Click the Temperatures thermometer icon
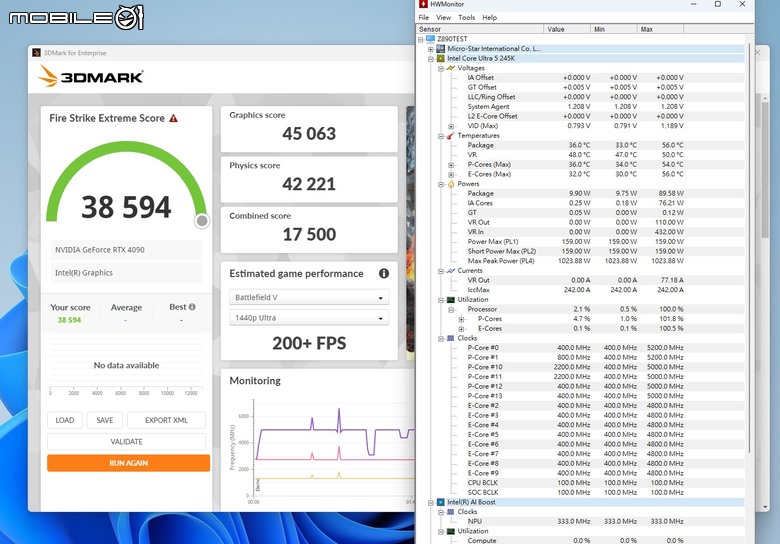 451,136
